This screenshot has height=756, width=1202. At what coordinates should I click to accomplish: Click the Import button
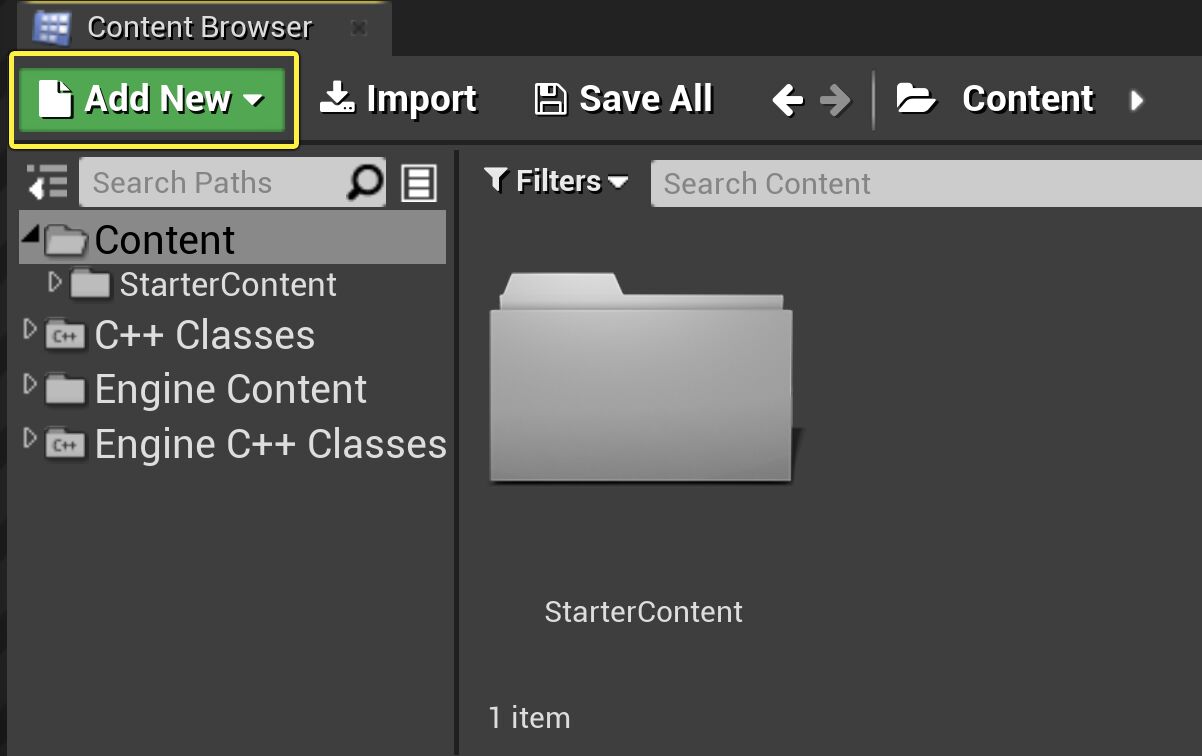point(398,99)
